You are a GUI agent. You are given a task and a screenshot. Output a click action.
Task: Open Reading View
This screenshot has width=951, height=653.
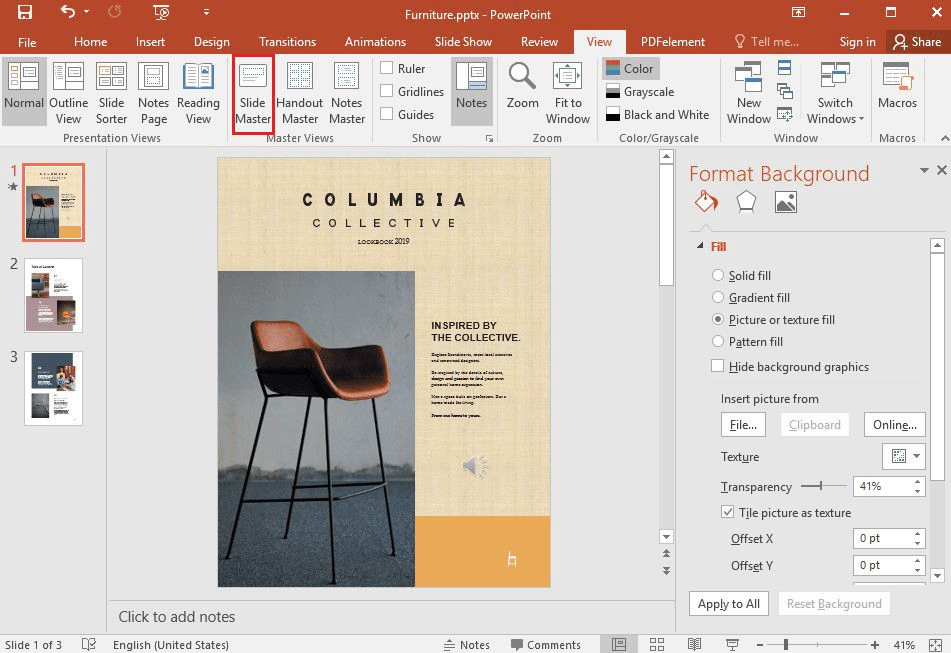pos(198,95)
